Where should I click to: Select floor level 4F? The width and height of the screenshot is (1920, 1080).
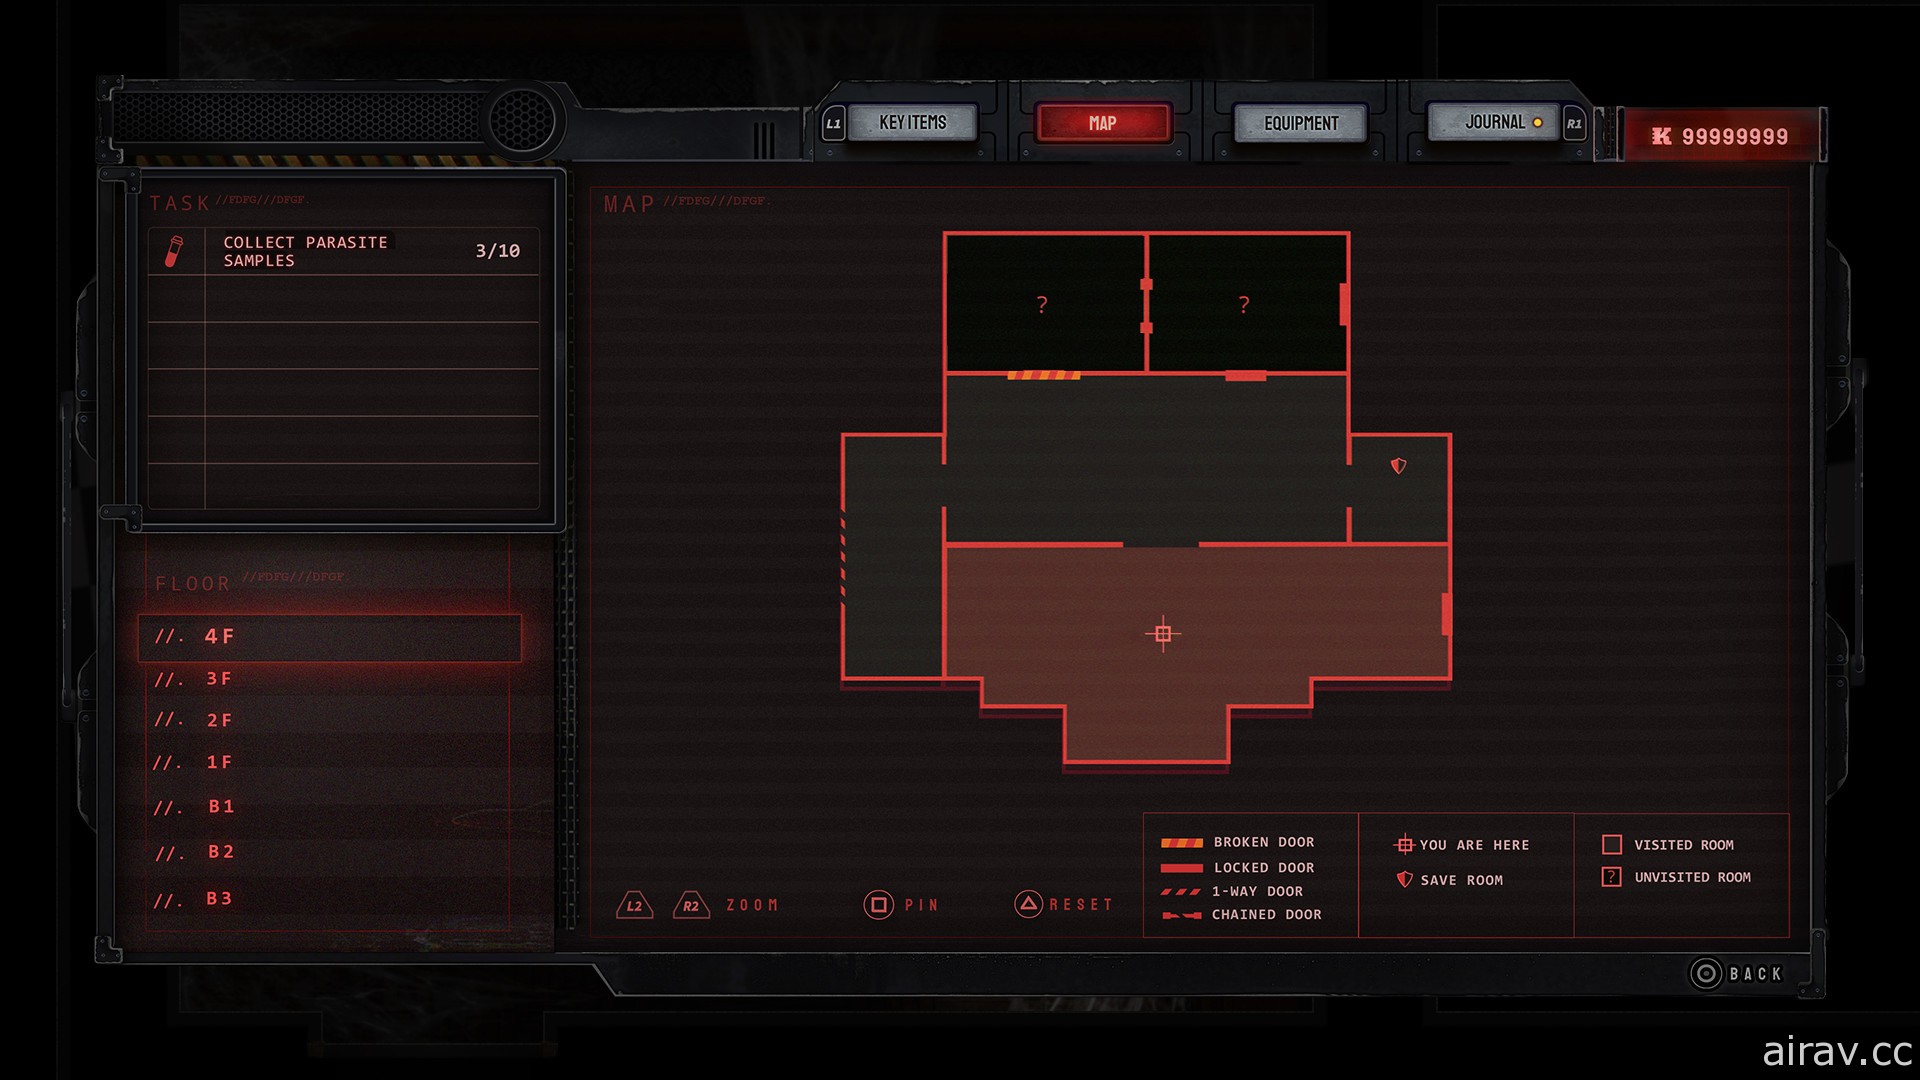(x=336, y=634)
